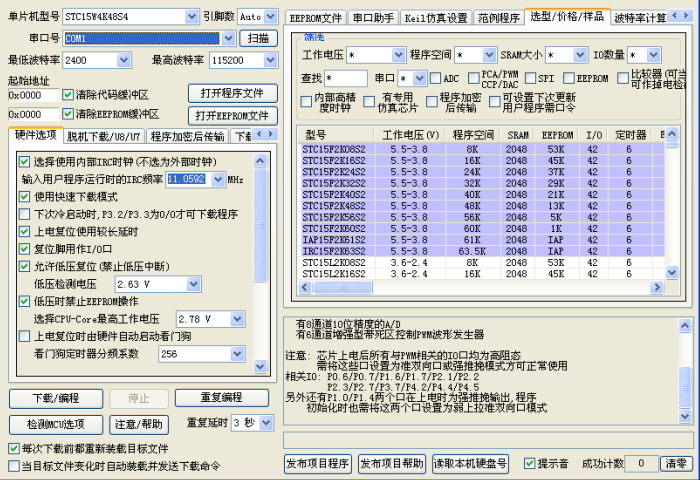Toggle 清除代码缓冲区 checkbox
The image size is (700, 480).
[68, 95]
